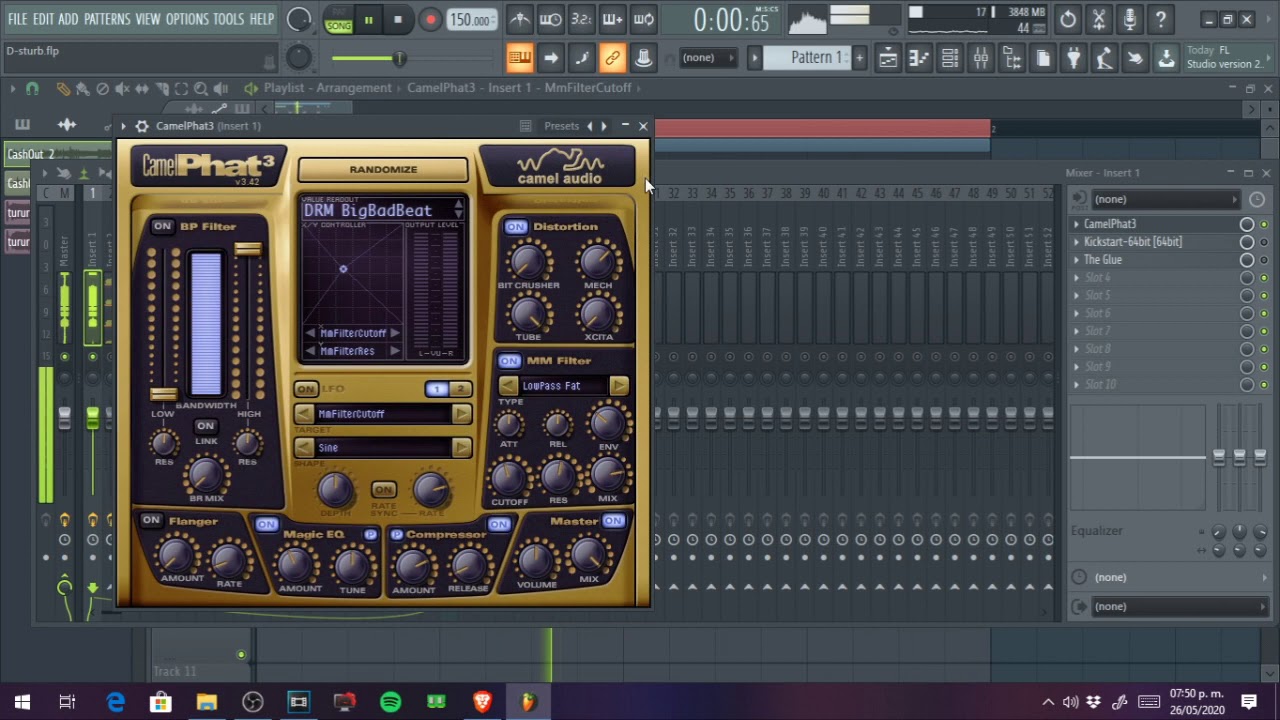Toggle BP Filter ON switch
Screen dimensions: 1280x720
[x=162, y=226]
